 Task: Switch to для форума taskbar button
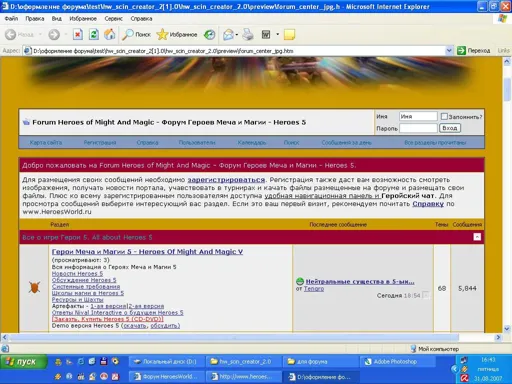click(320, 362)
